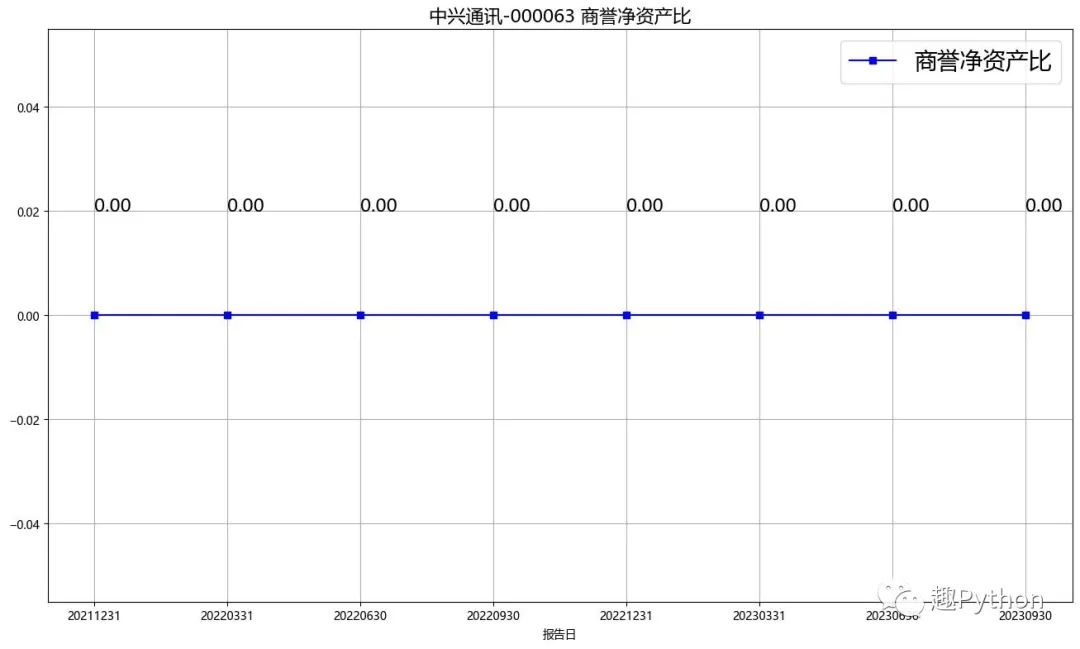1080x649 pixels.
Task: Click x-axis tick label 20220331
Action: [x=227, y=616]
